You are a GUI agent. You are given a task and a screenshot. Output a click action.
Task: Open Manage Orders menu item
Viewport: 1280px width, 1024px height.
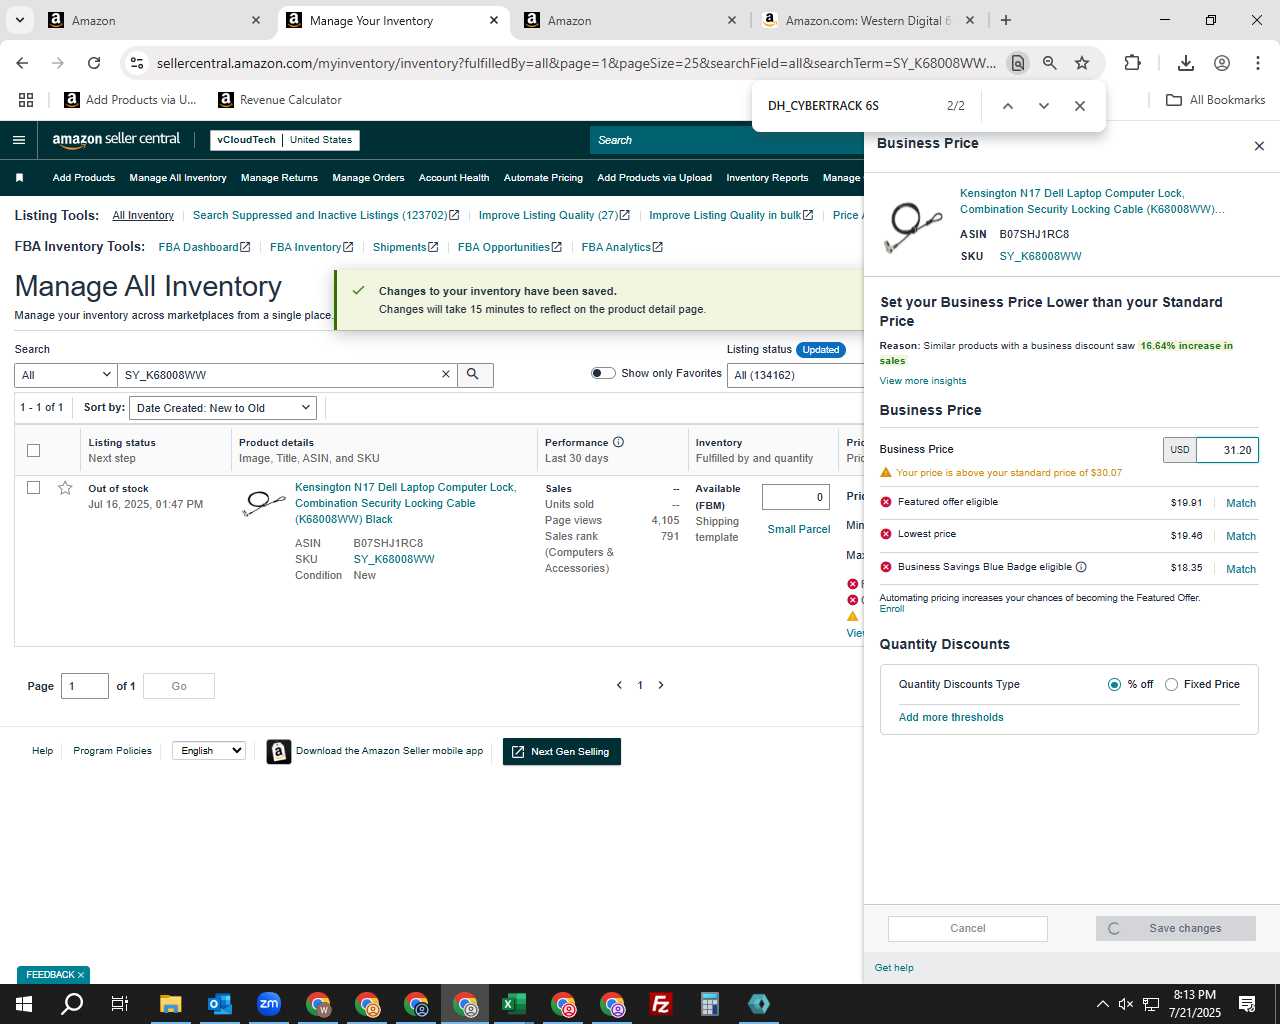(368, 178)
